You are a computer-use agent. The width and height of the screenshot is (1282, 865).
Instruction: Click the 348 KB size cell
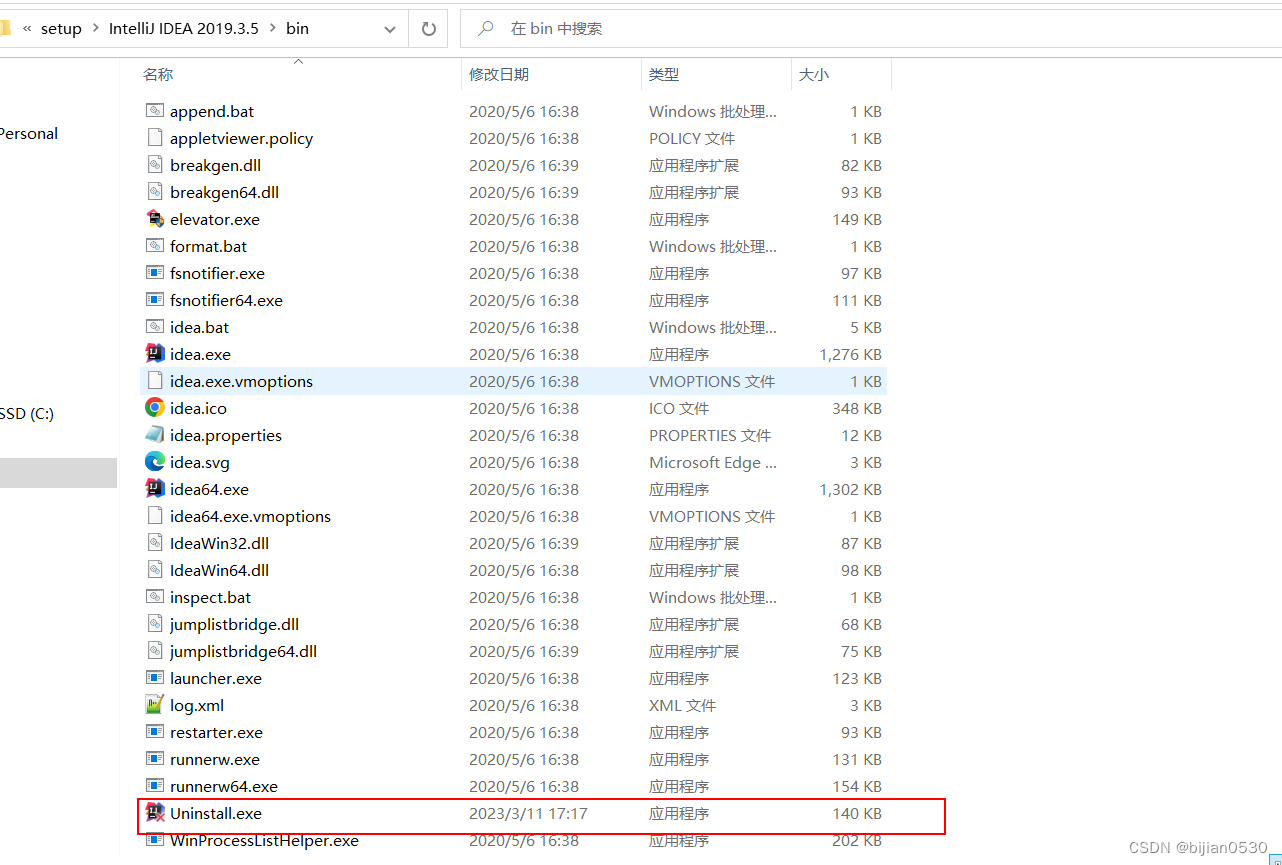point(857,409)
